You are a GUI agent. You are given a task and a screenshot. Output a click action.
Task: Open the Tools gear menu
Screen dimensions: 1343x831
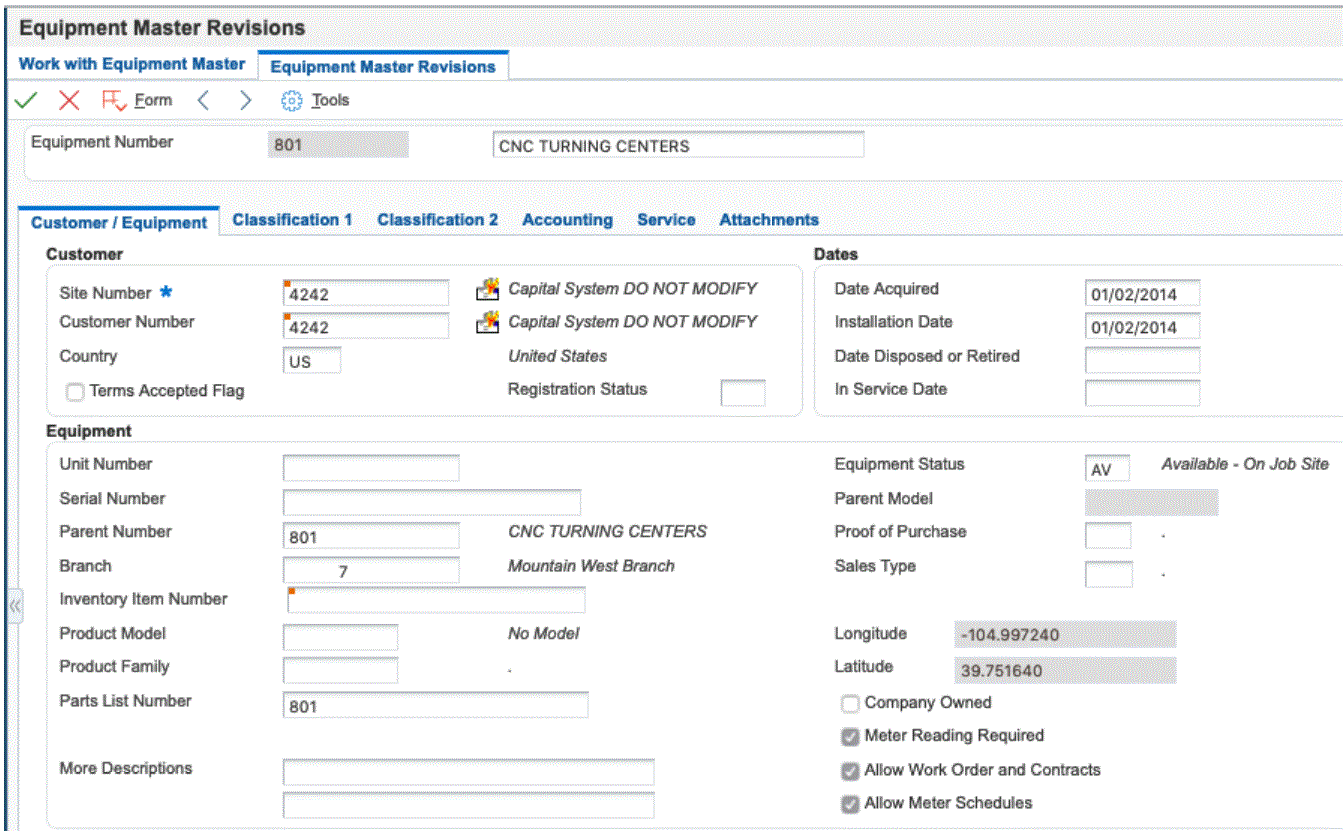pos(291,101)
